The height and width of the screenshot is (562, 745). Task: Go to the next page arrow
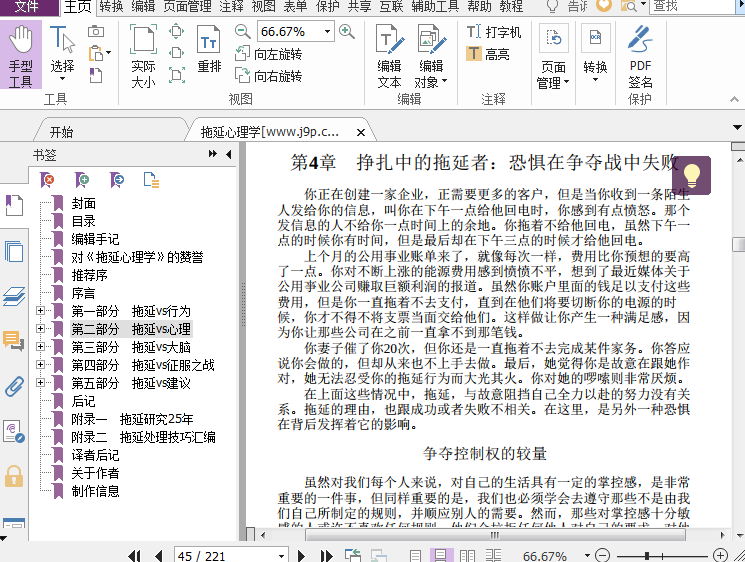point(301,556)
